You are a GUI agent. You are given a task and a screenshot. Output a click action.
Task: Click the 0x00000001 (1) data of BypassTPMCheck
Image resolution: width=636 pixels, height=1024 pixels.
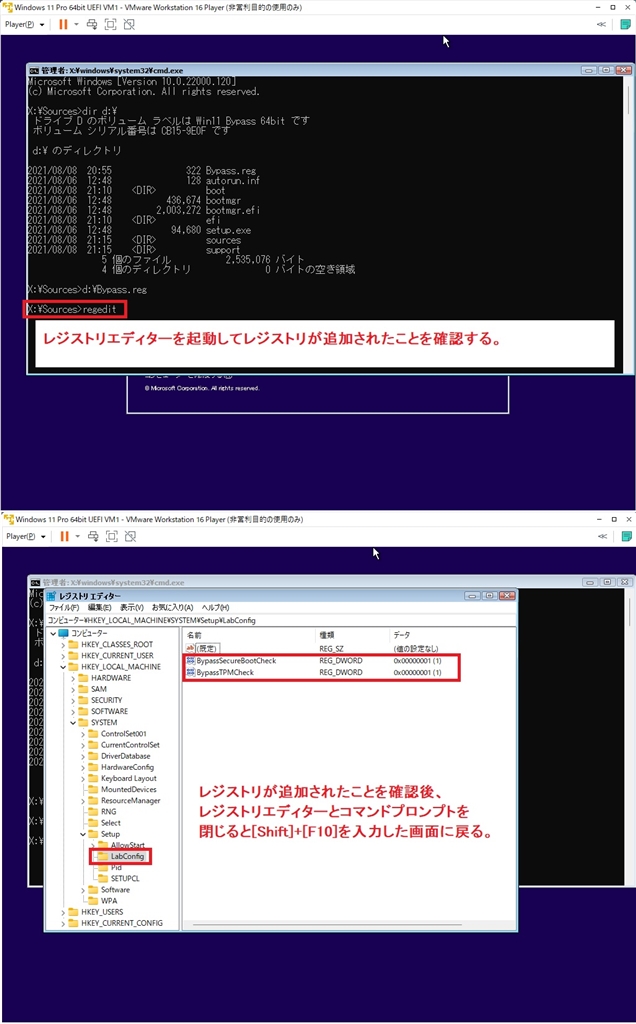(417, 672)
